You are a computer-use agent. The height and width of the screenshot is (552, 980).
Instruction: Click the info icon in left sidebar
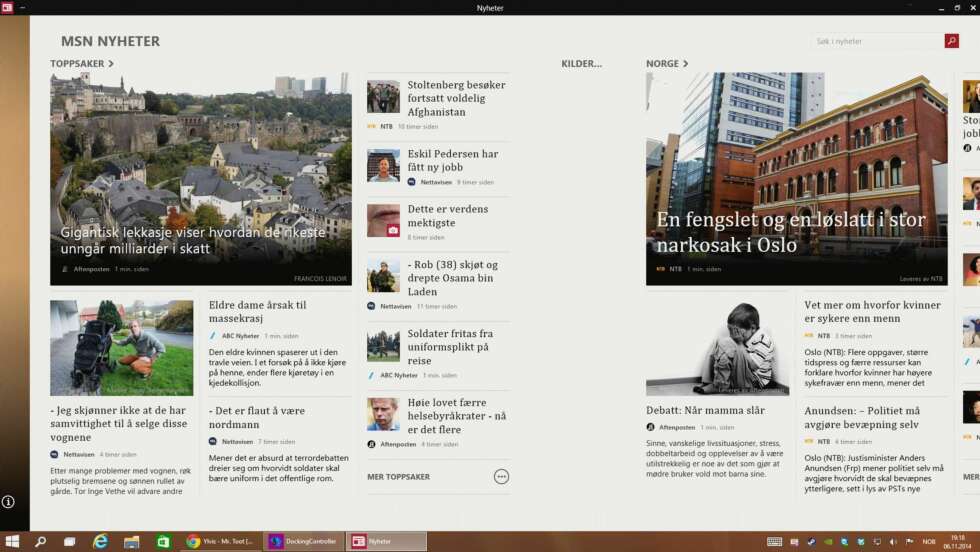click(8, 502)
